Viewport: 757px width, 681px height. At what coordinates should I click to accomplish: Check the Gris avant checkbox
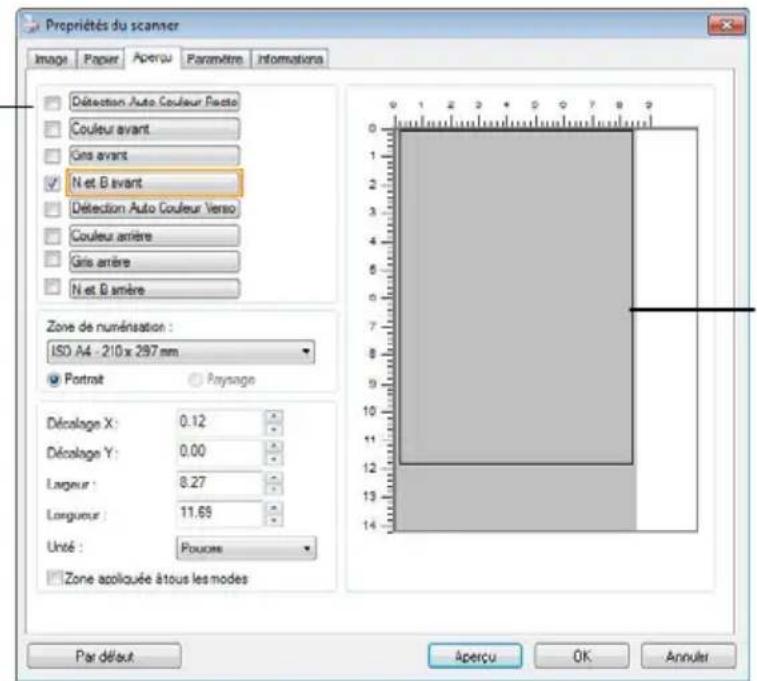pyautogui.click(x=52, y=155)
